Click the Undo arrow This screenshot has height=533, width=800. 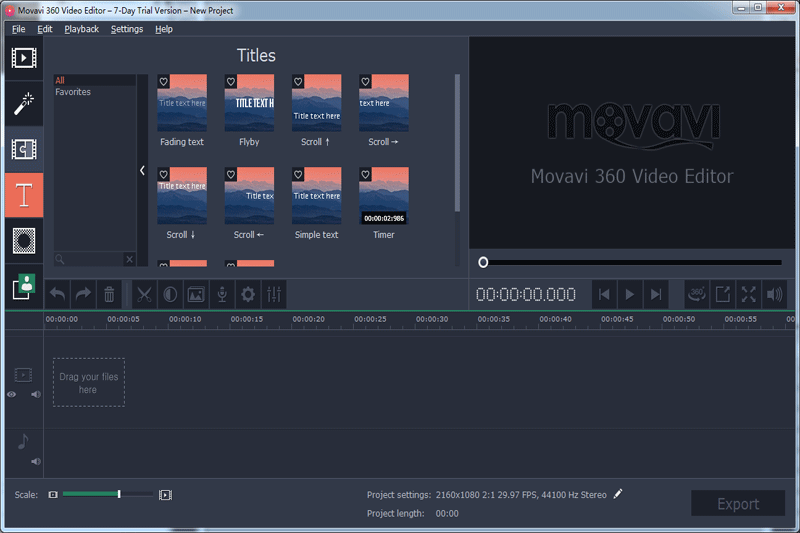58,294
